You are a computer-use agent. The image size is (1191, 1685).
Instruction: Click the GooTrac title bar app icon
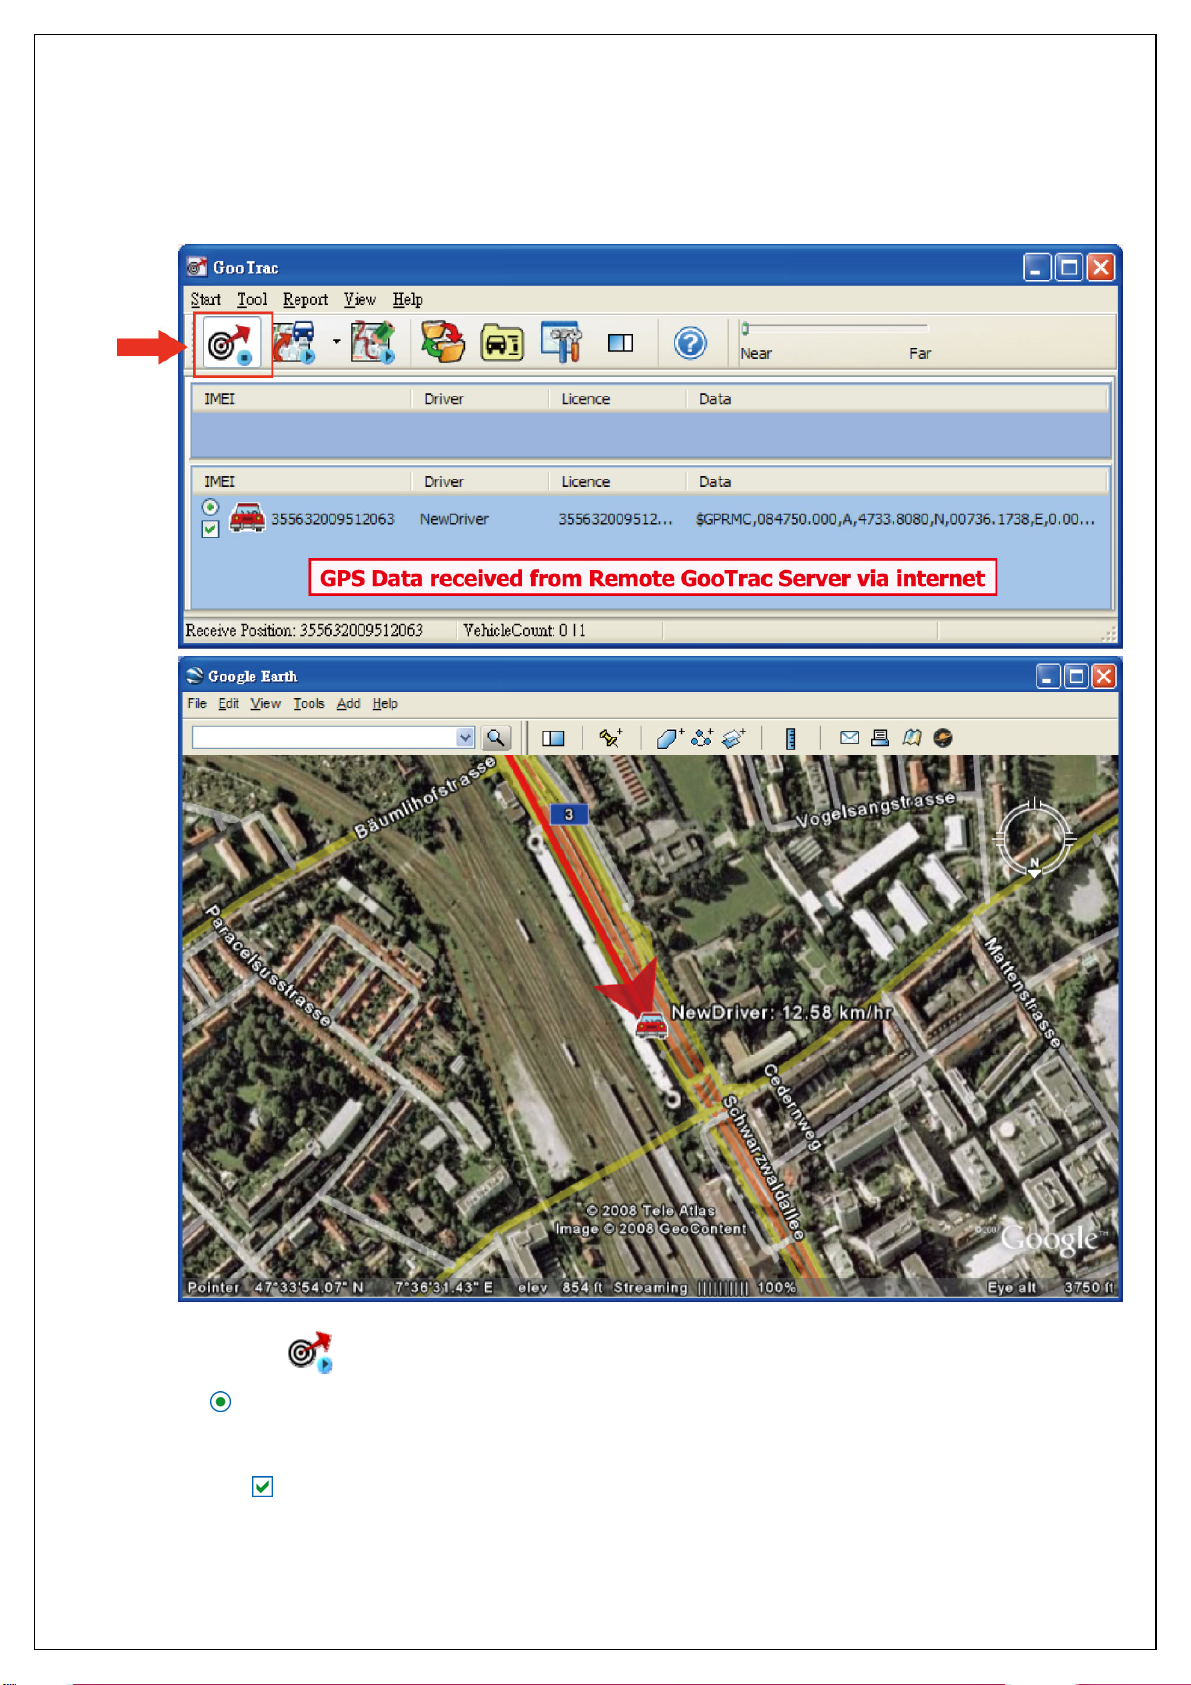point(197,267)
